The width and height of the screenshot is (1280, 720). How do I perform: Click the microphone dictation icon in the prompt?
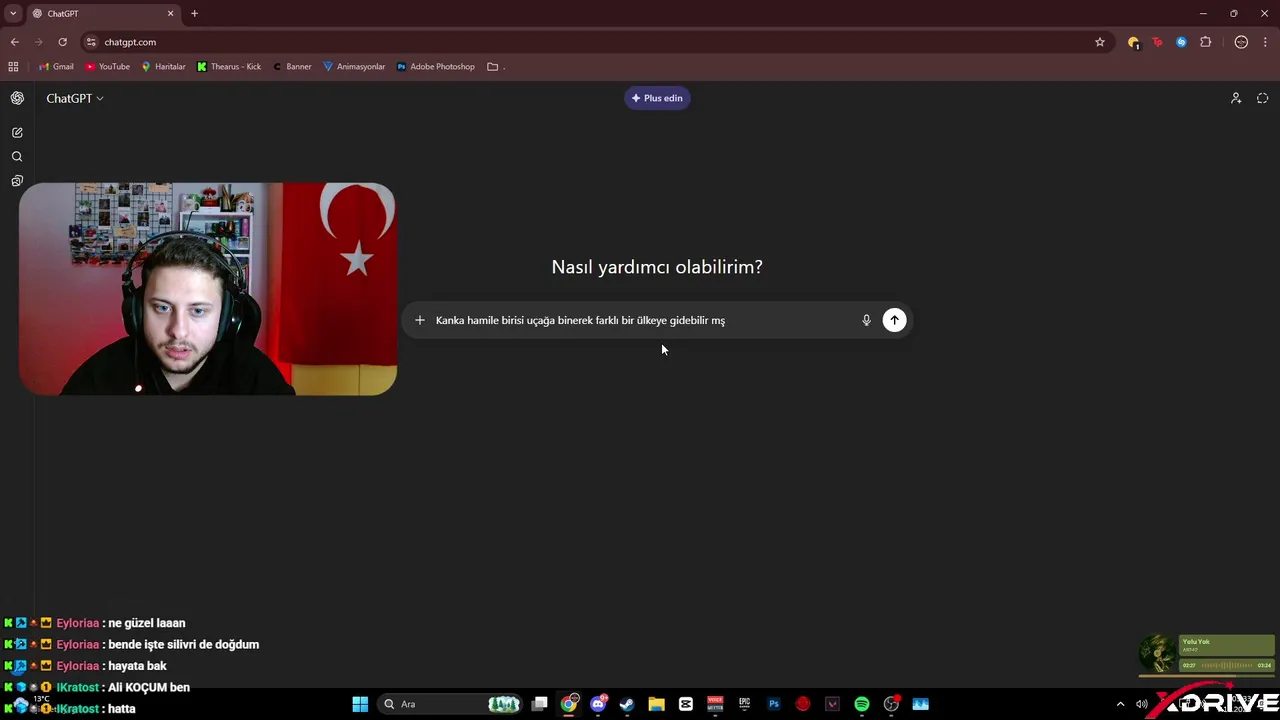[866, 320]
